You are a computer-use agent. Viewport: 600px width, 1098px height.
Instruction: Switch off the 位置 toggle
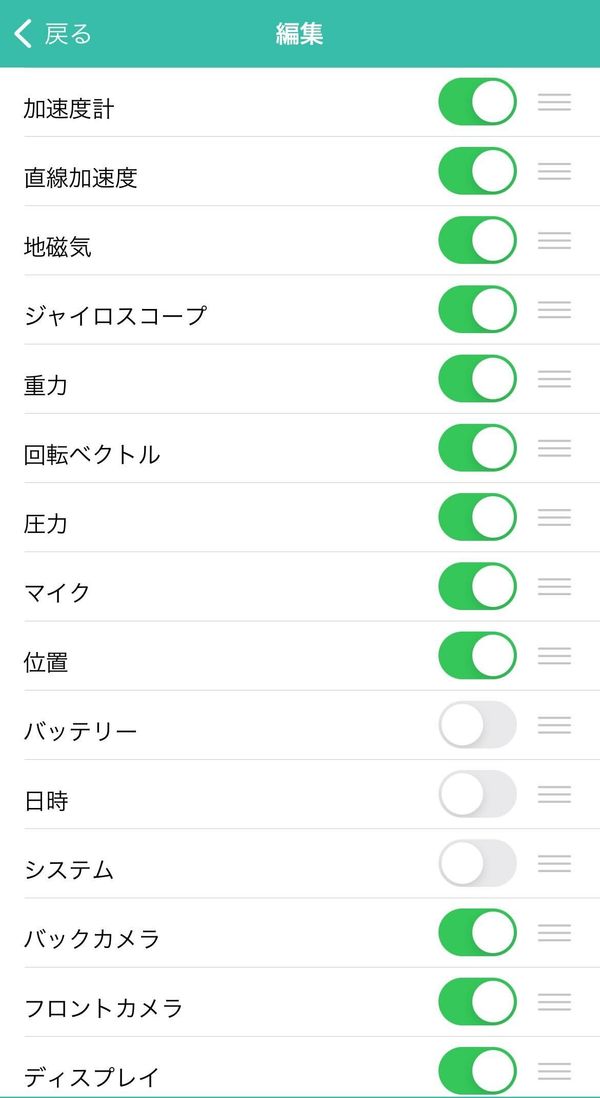coord(477,656)
